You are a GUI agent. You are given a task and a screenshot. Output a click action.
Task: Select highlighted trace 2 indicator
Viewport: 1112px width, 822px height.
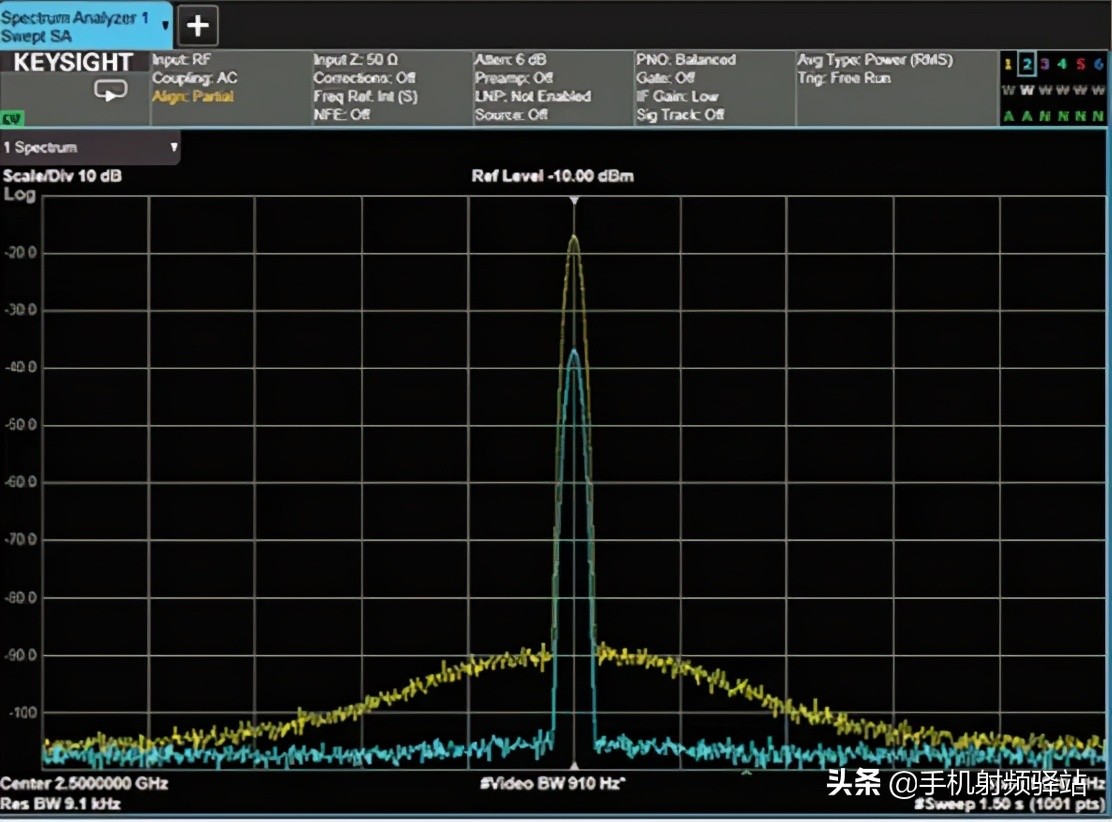pyautogui.click(x=1026, y=65)
